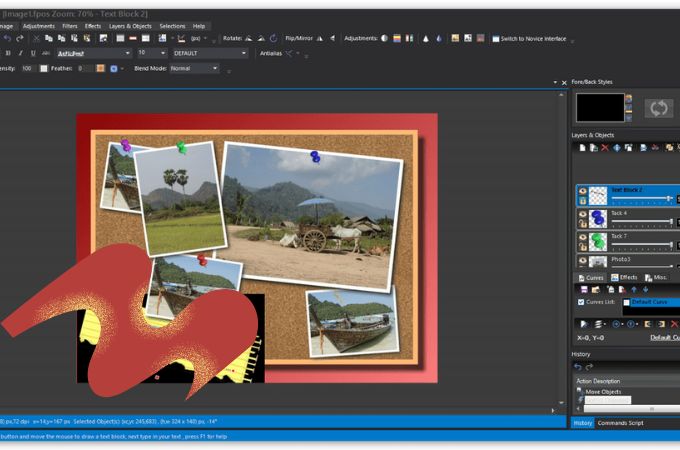Hide the Photo3 layer
Viewport: 680px width, 450px height.
583,260
